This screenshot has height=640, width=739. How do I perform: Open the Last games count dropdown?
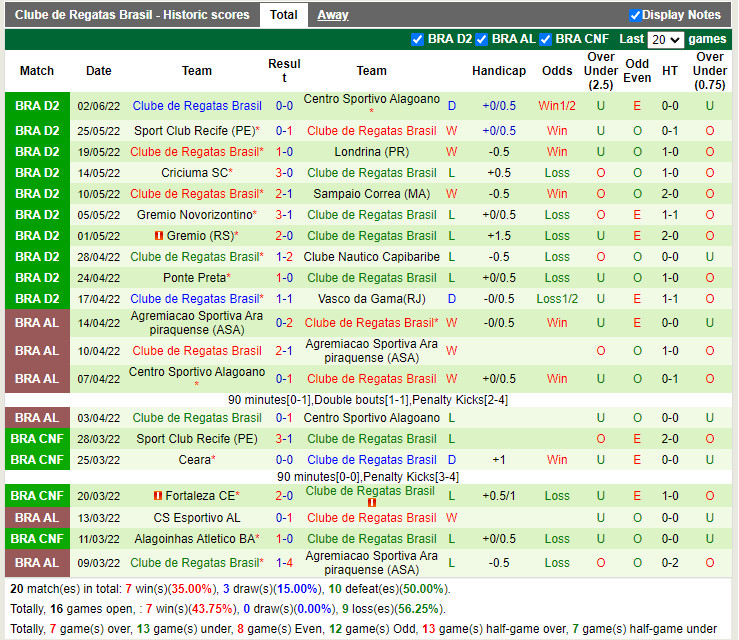[x=665, y=40]
